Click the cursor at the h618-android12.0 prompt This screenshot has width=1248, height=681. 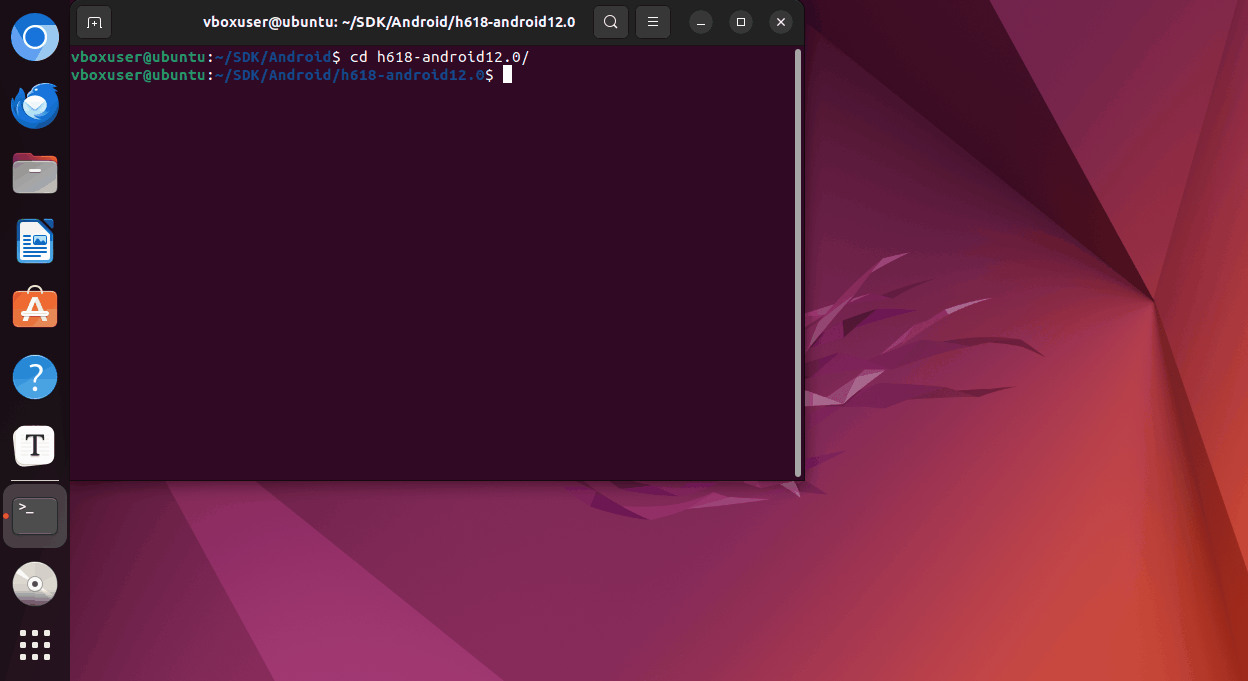coord(507,75)
